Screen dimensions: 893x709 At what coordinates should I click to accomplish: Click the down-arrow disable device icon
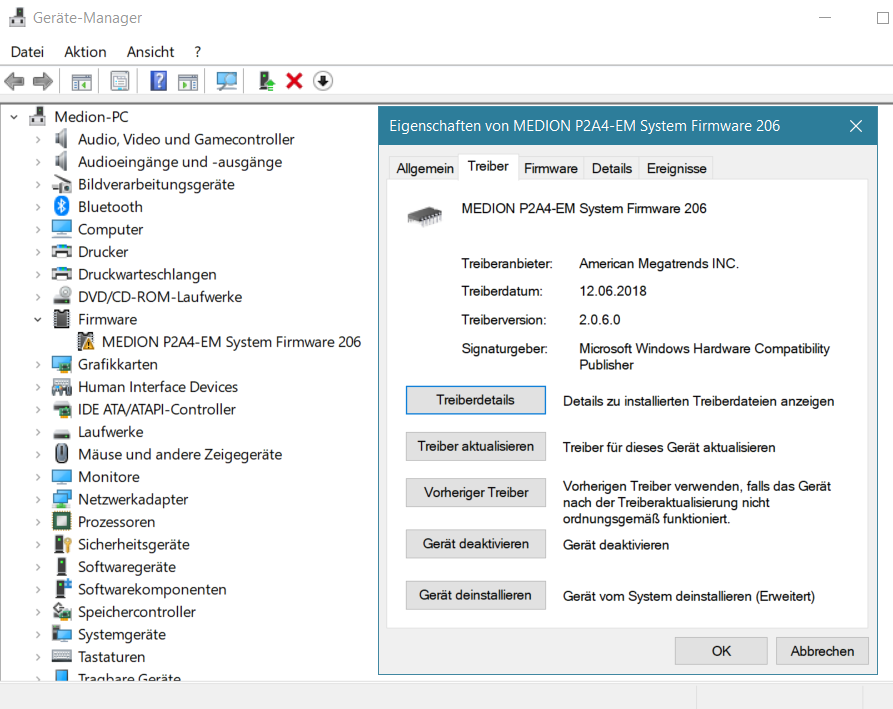(323, 81)
